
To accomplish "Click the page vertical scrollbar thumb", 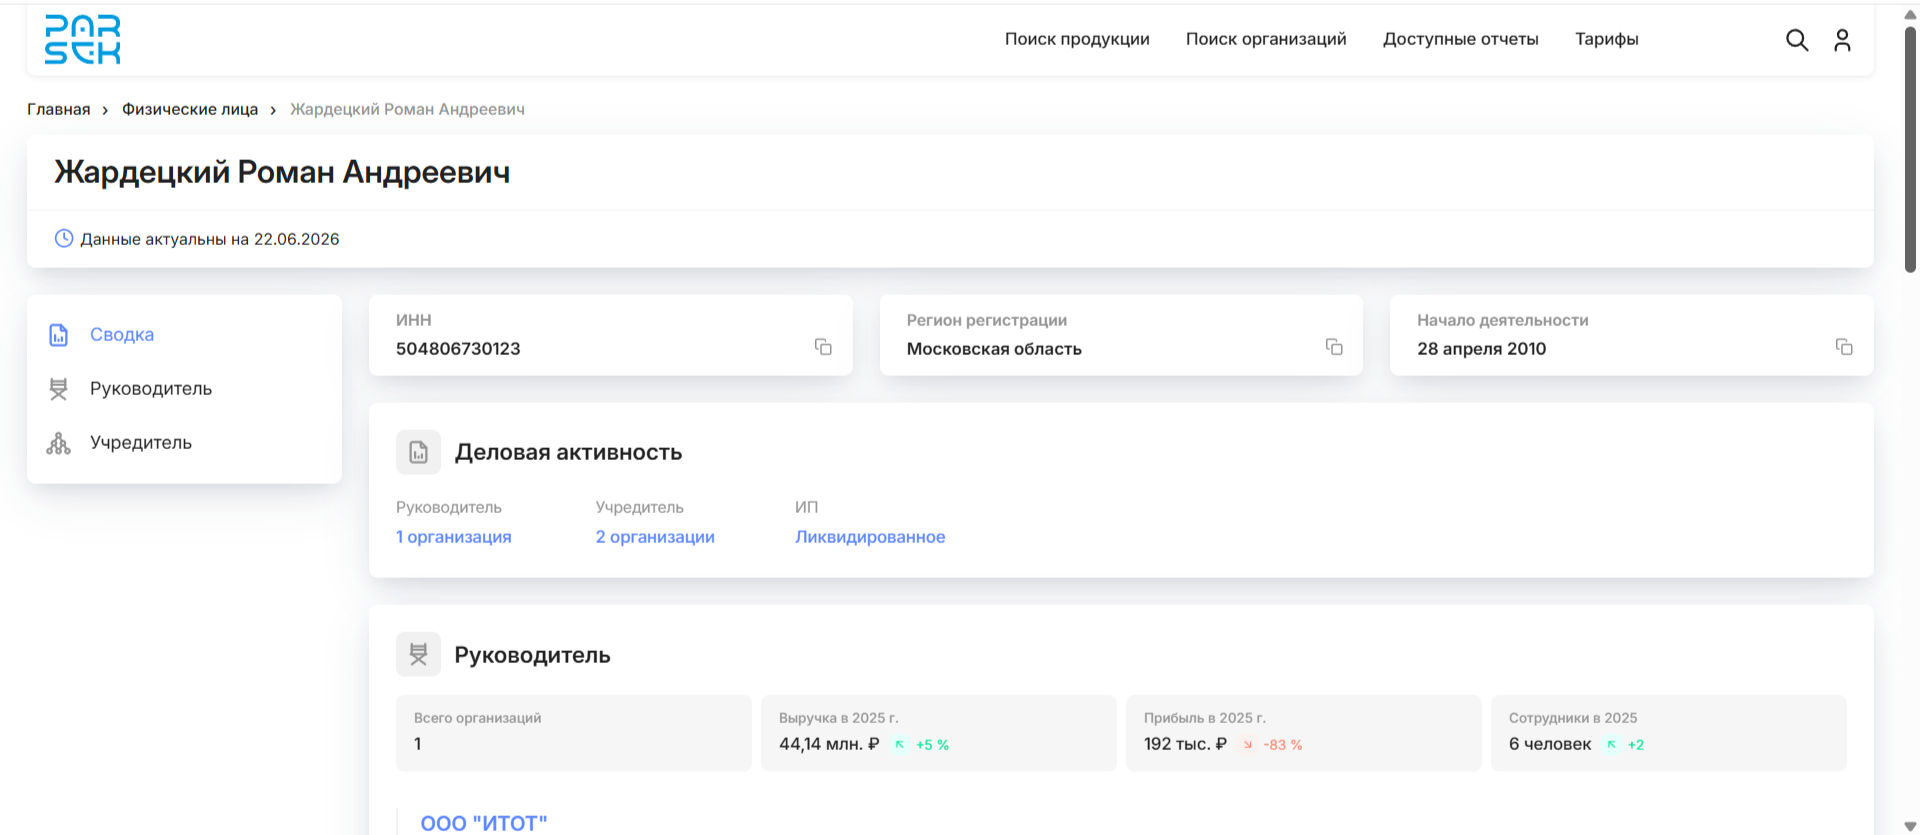I will (x=1910, y=150).
